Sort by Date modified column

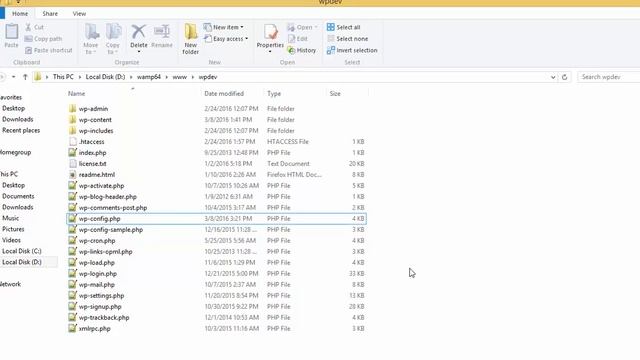pyautogui.click(x=224, y=93)
